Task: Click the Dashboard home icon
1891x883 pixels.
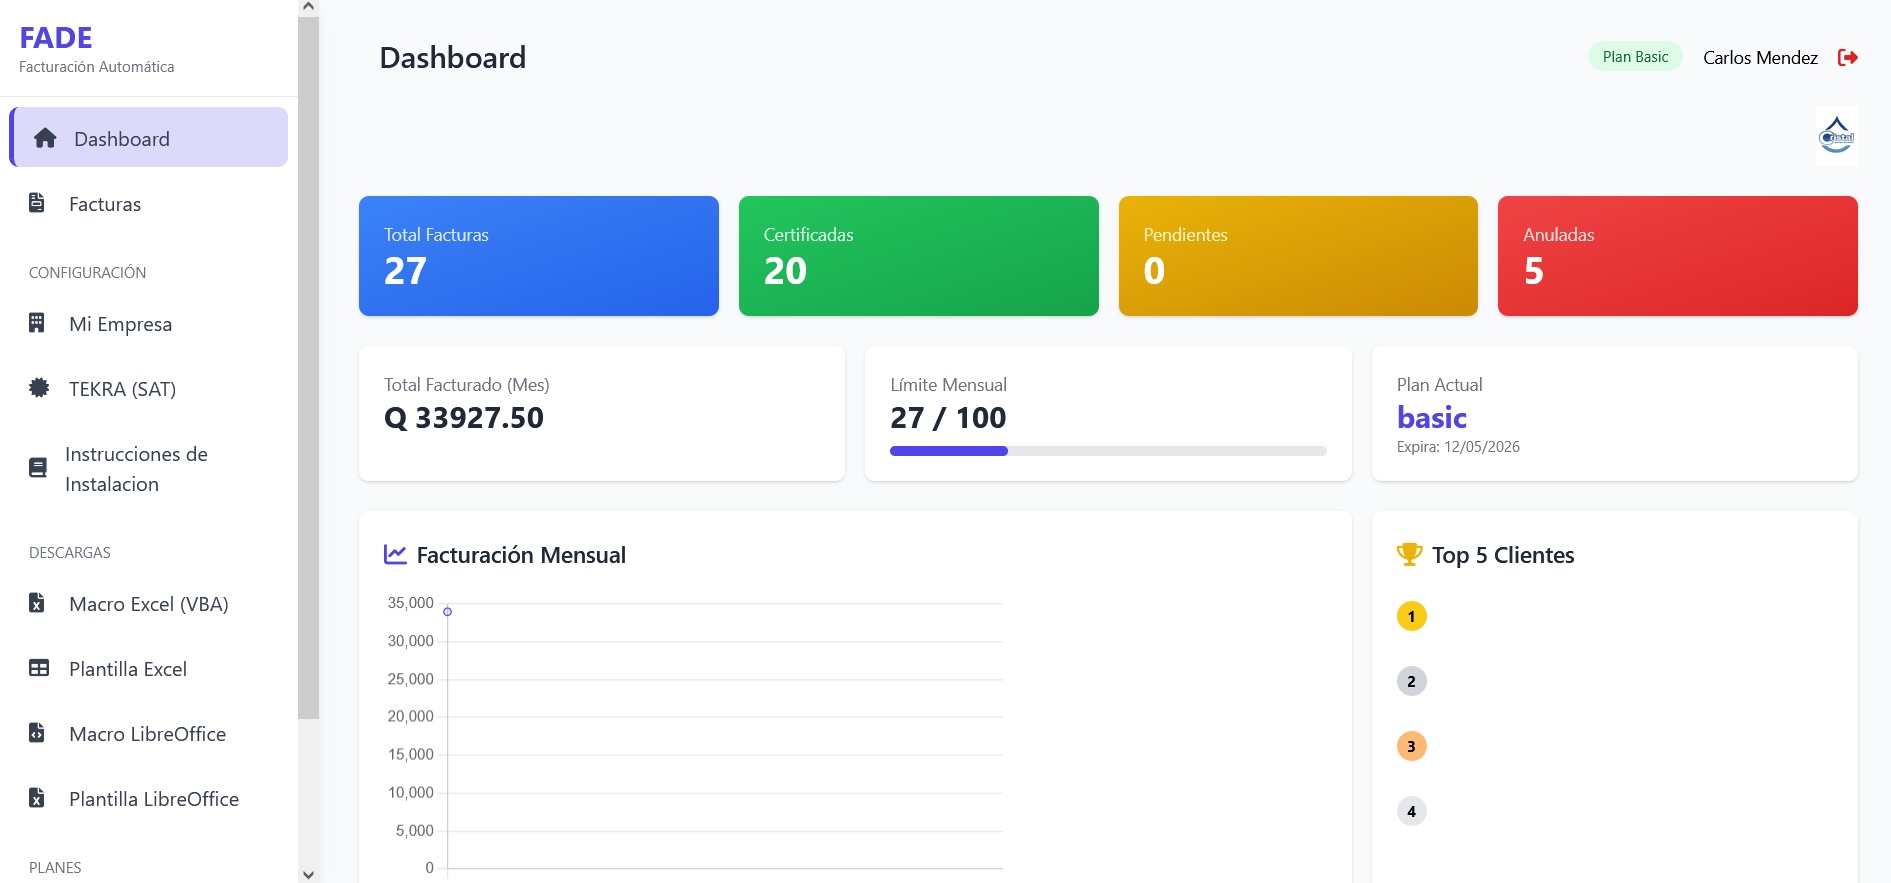Action: 45,138
